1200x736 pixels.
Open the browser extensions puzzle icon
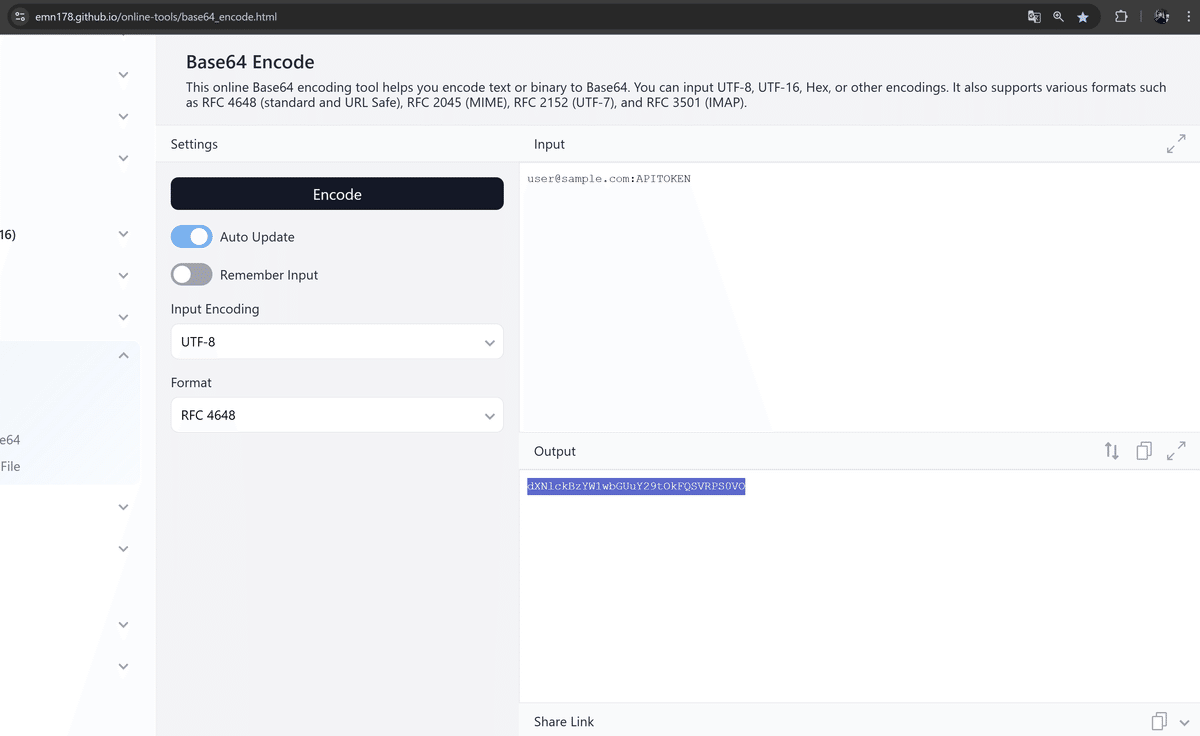point(1121,17)
